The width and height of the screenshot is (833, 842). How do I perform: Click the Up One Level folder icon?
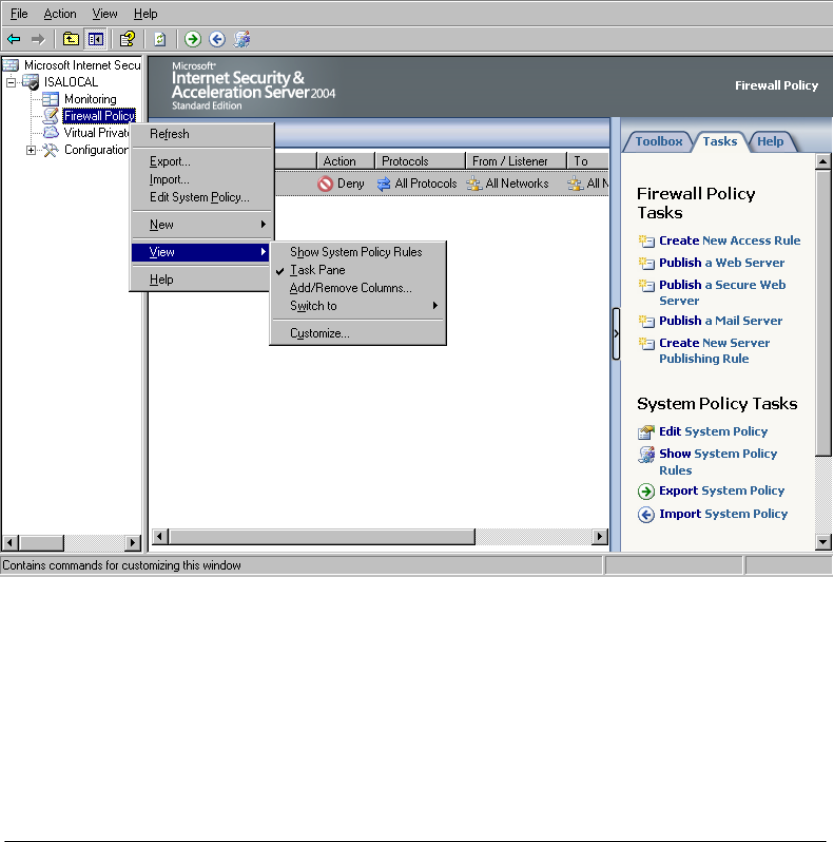coord(70,39)
